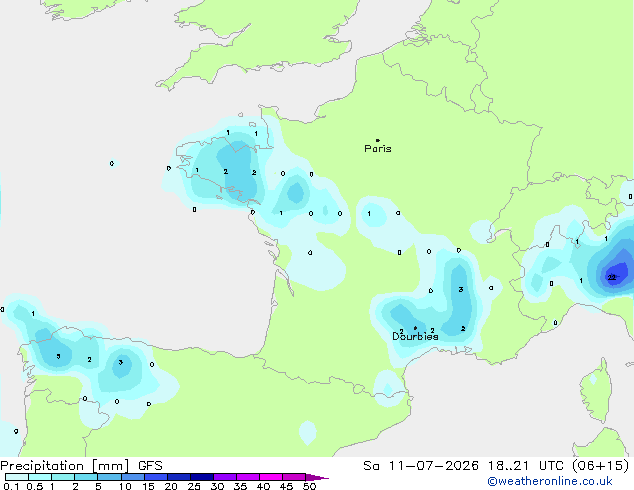Click the GFS model name in the title
634x490 pixels.
point(150,466)
